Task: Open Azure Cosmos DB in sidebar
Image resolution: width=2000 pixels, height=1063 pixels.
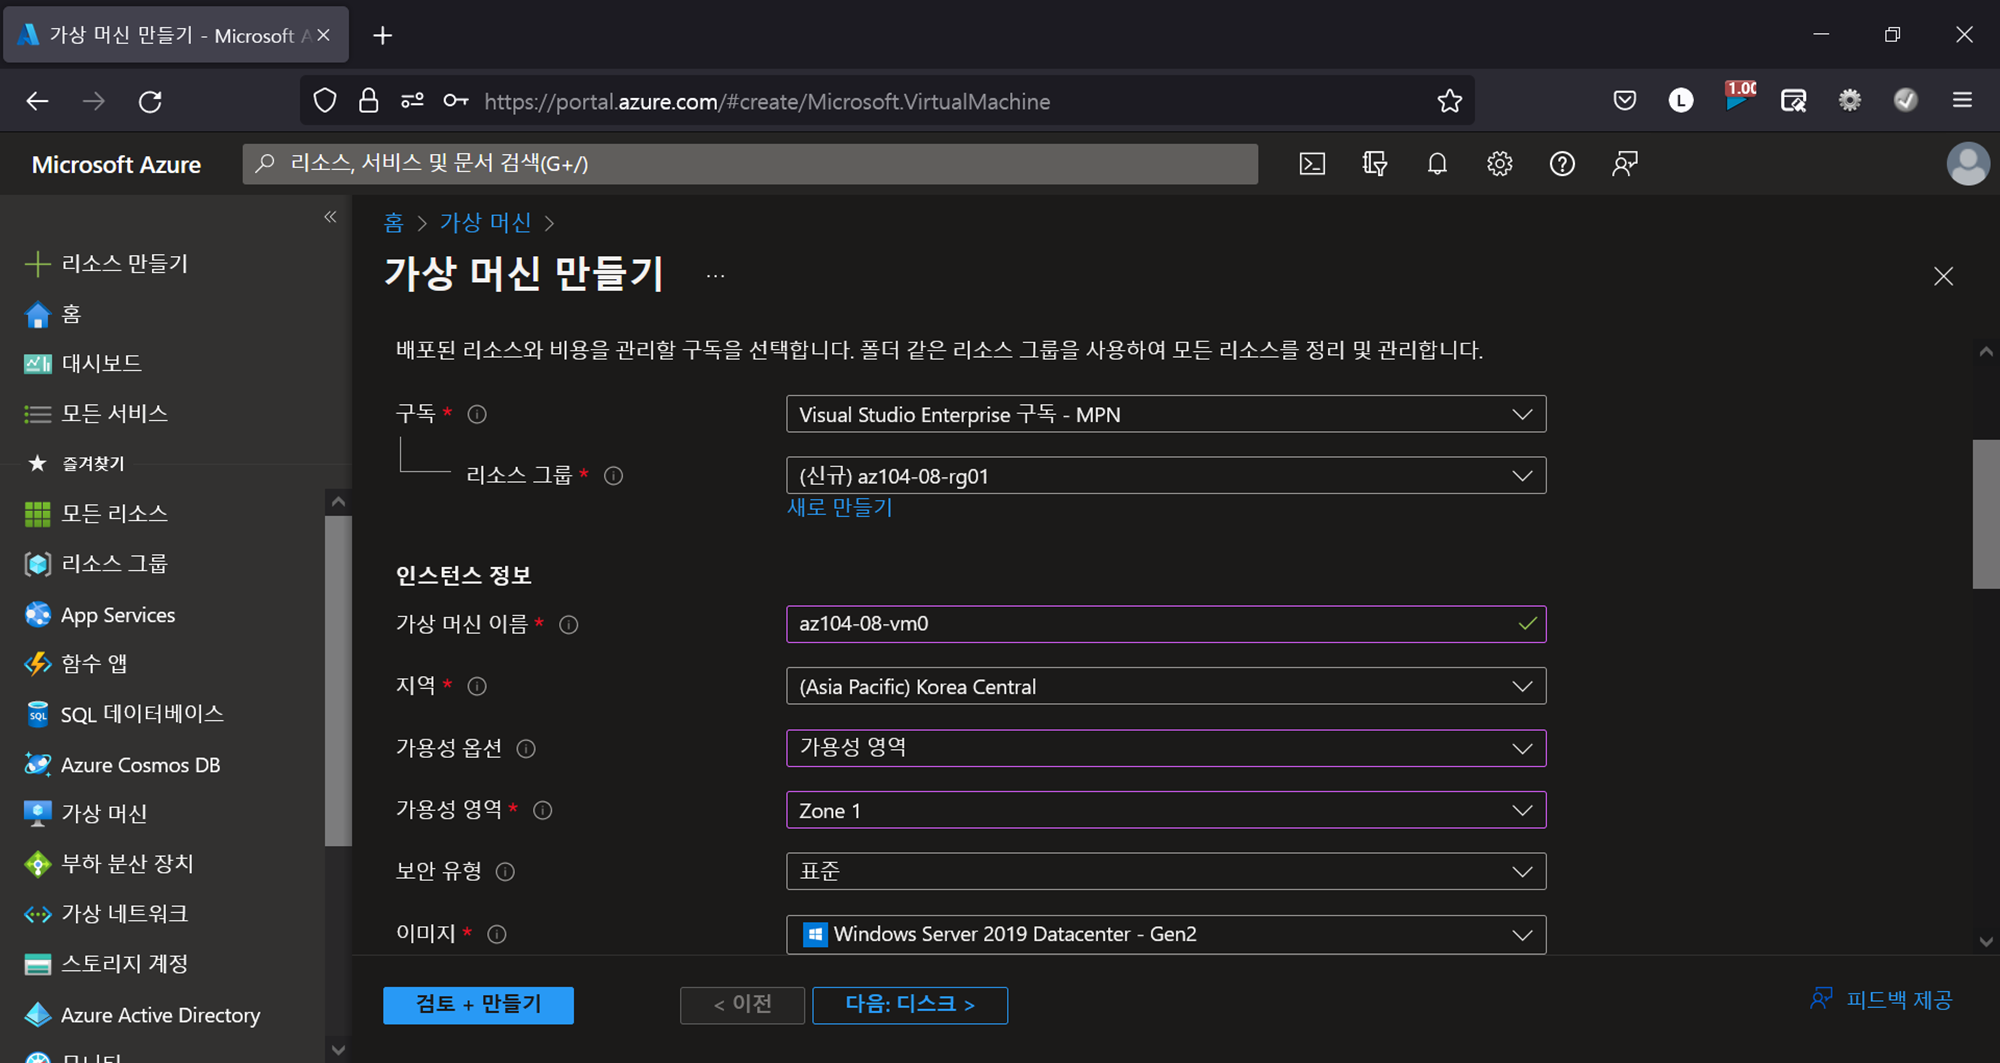Action: (x=121, y=765)
